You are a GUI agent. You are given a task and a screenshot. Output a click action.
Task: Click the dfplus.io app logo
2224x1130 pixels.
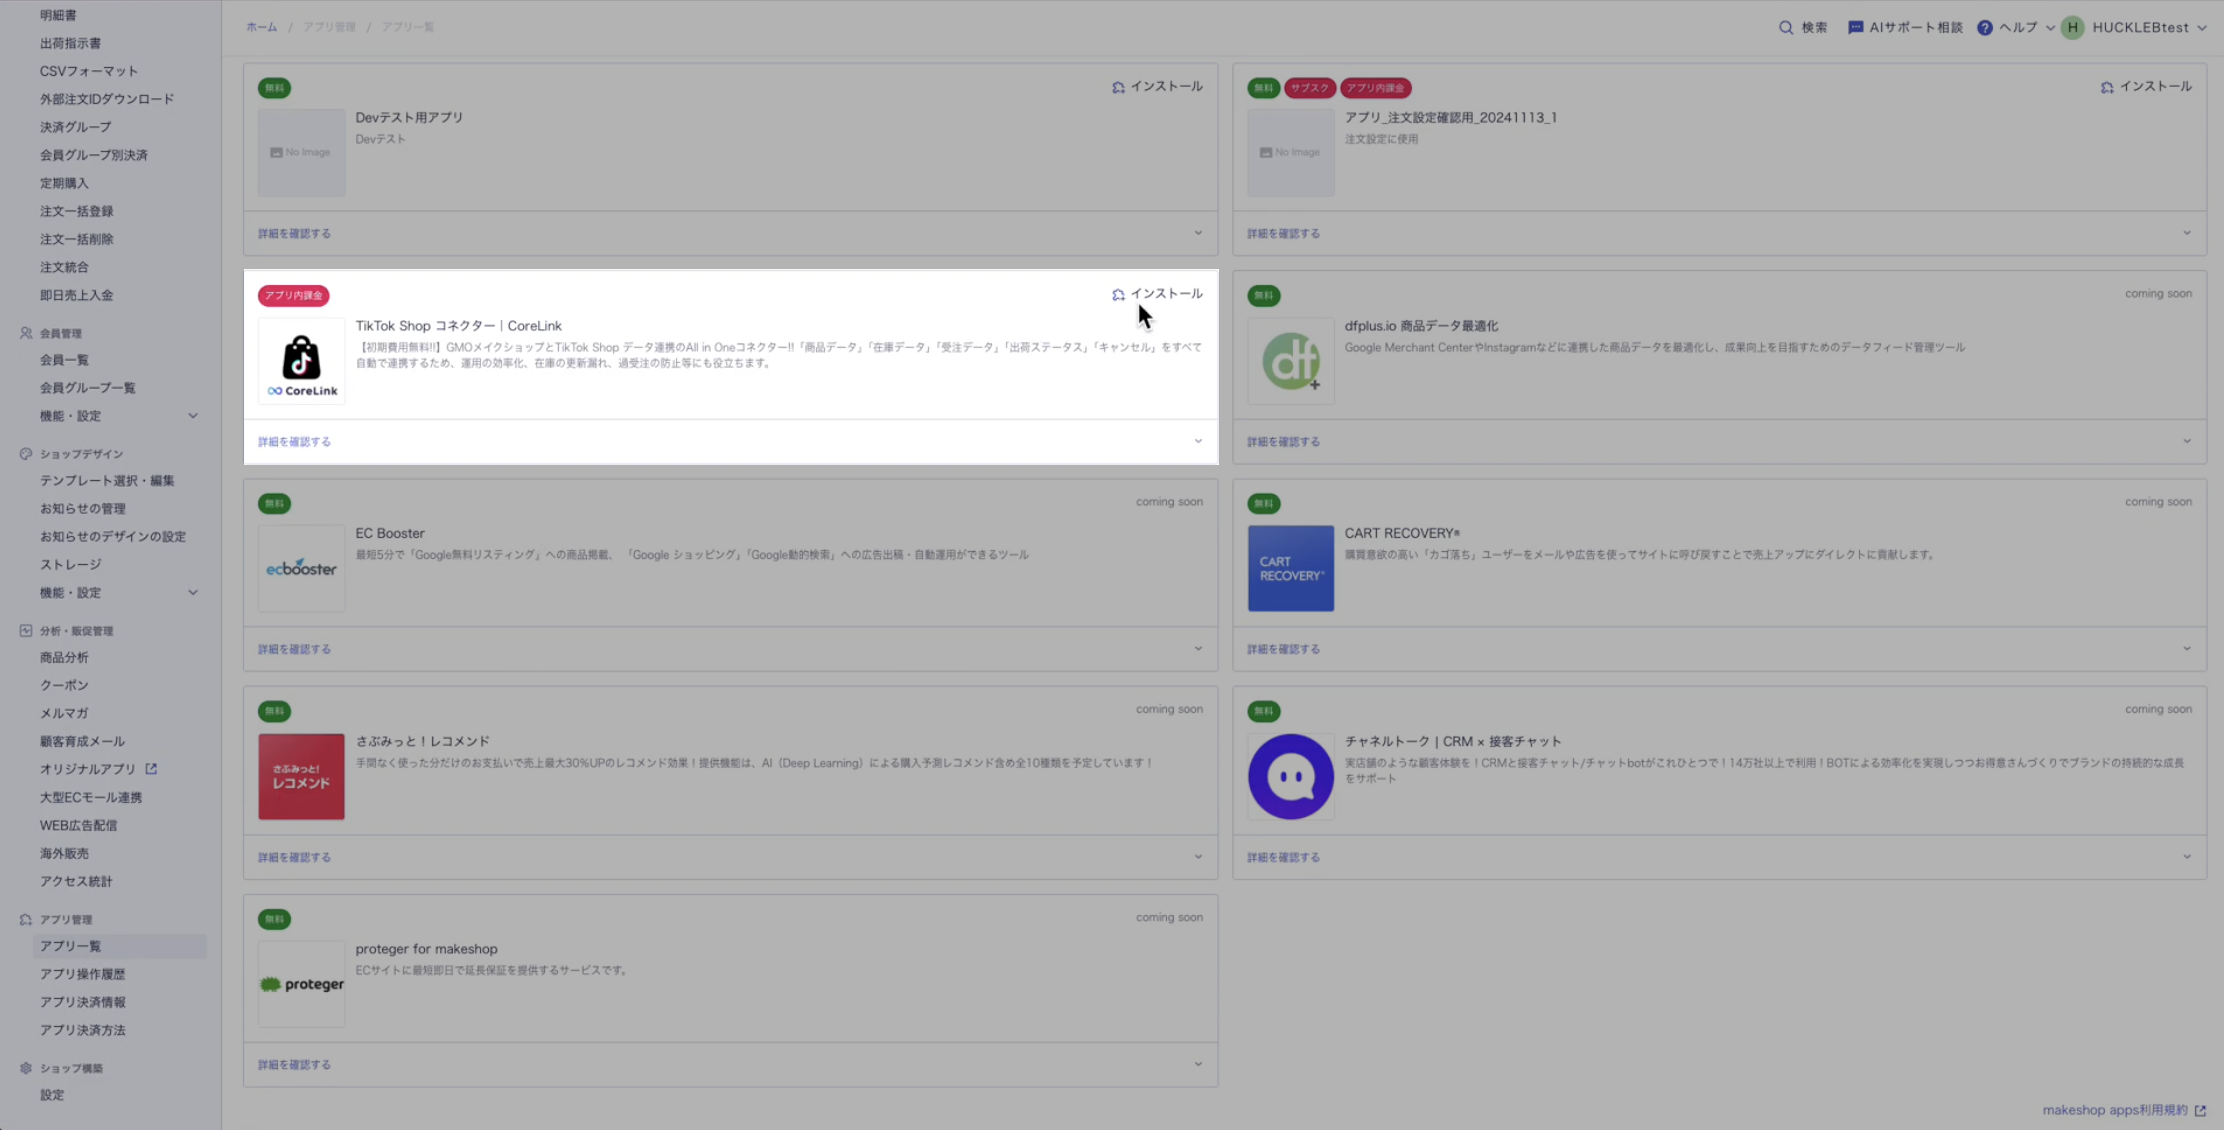point(1290,361)
